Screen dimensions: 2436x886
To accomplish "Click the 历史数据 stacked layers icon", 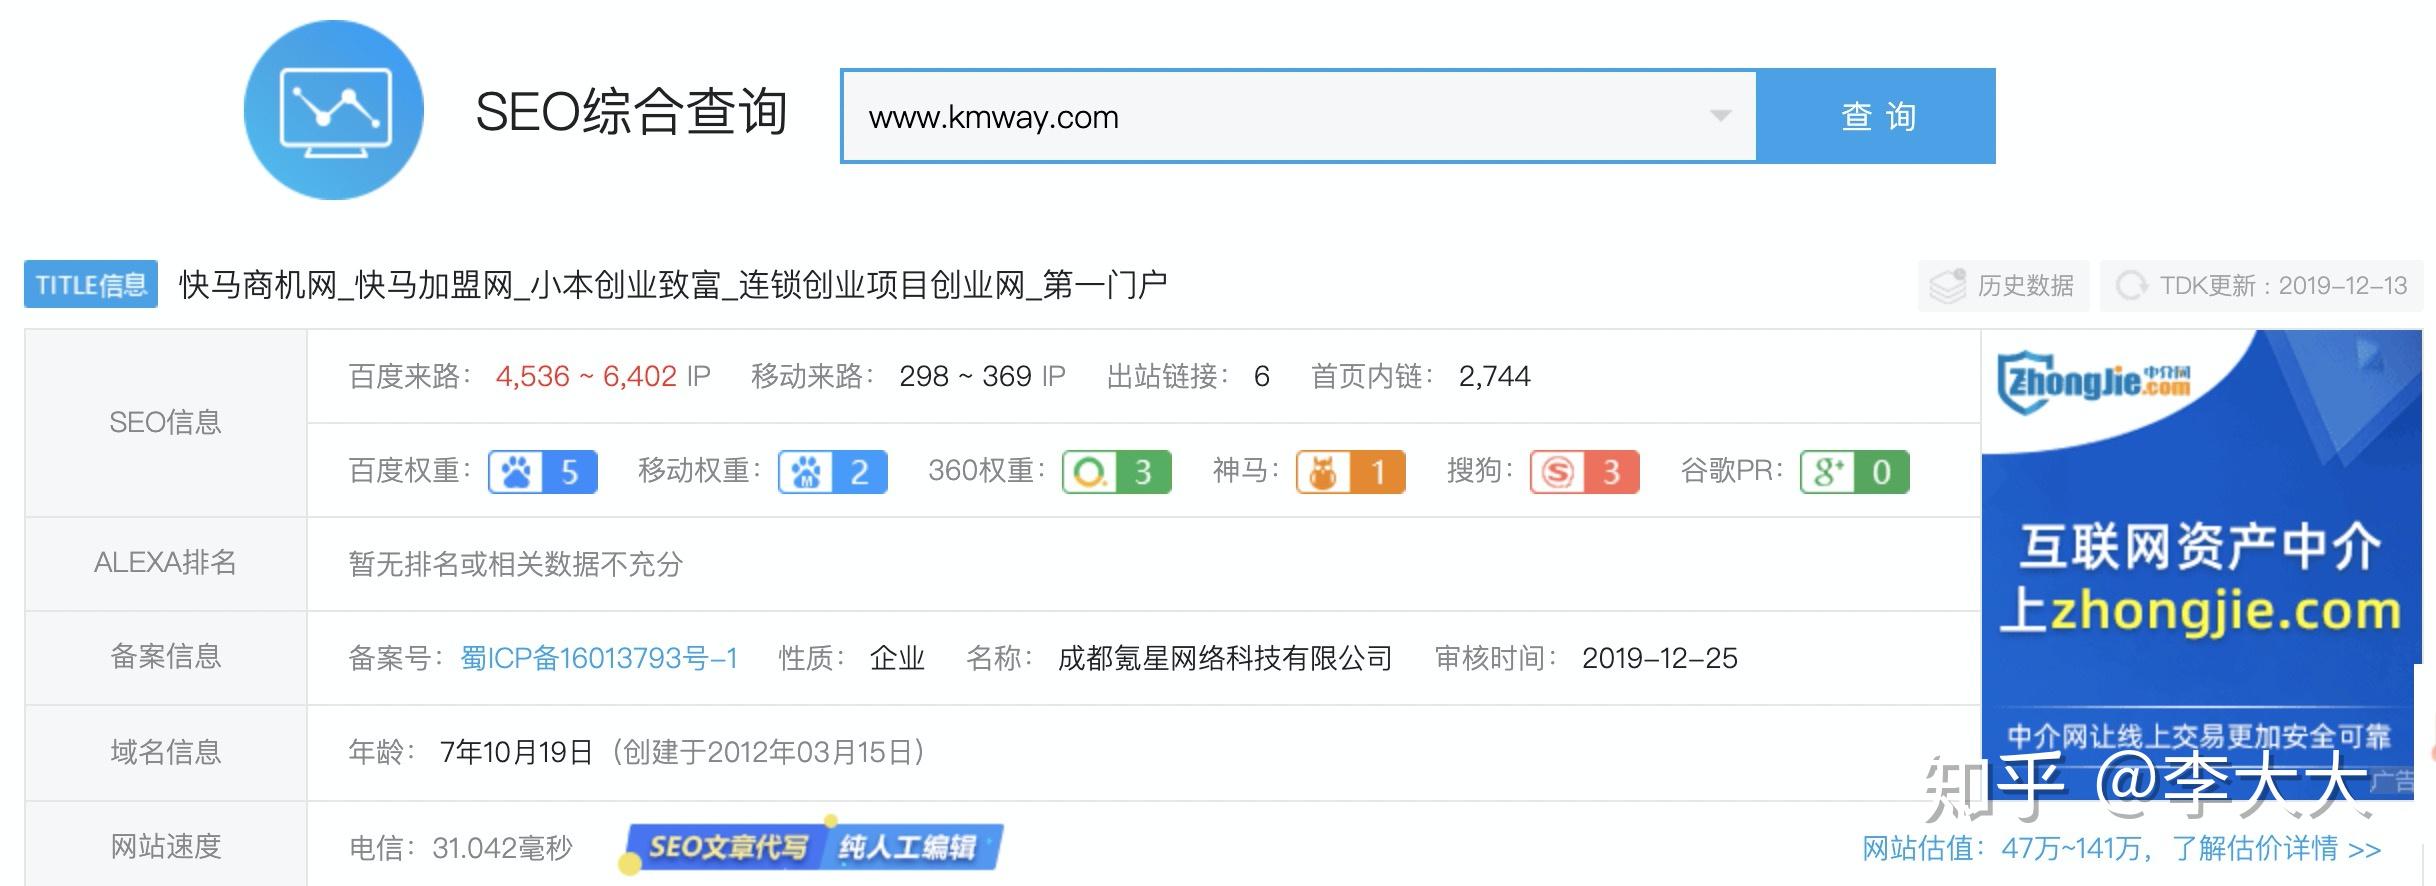I will pos(1947,286).
